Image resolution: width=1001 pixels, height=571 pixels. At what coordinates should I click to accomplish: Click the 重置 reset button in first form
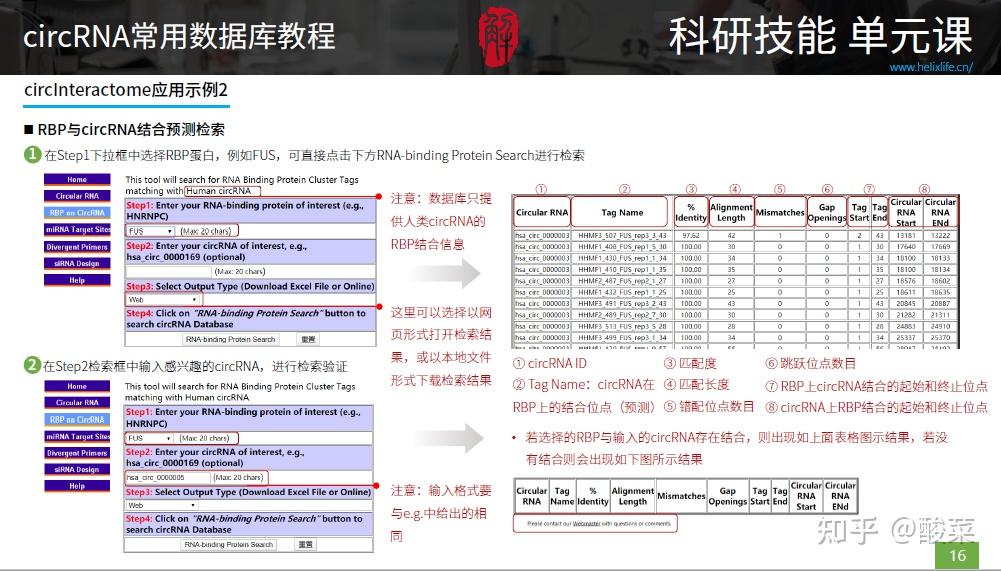tap(308, 339)
